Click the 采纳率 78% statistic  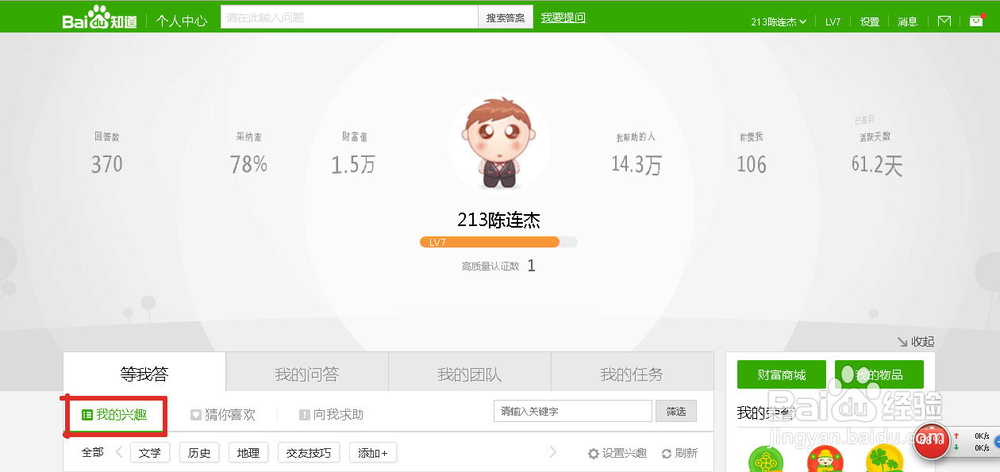point(249,153)
